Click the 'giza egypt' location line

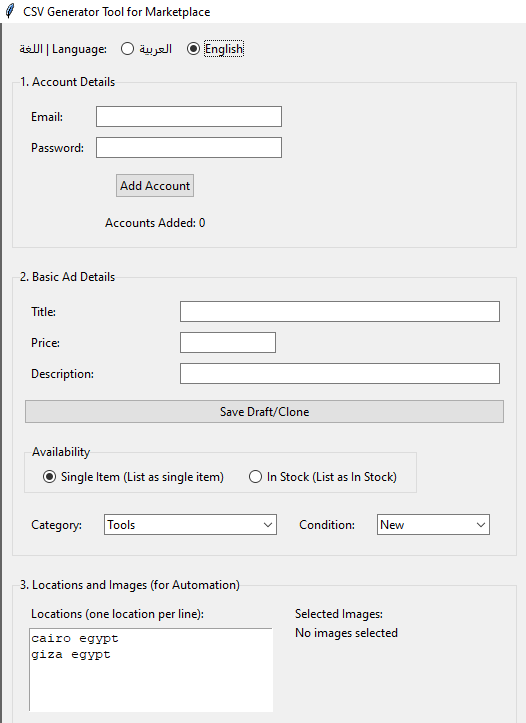pos(71,654)
